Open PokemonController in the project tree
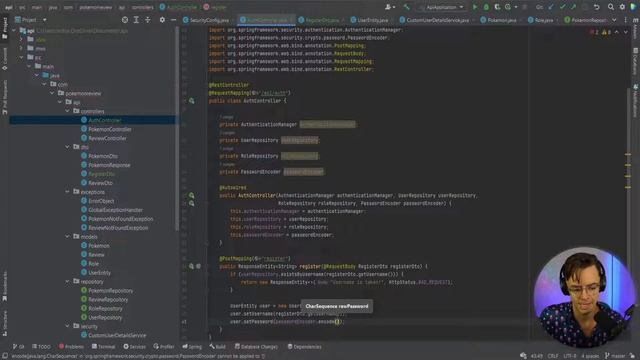 point(110,129)
